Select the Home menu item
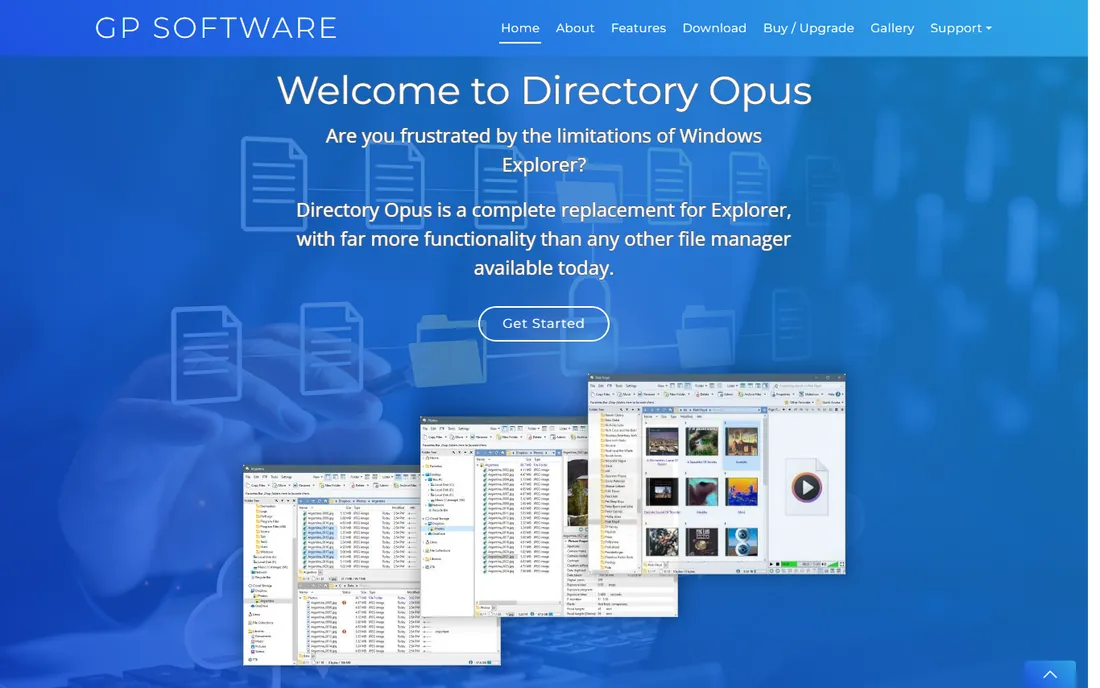This screenshot has height=688, width=1100. (520, 28)
